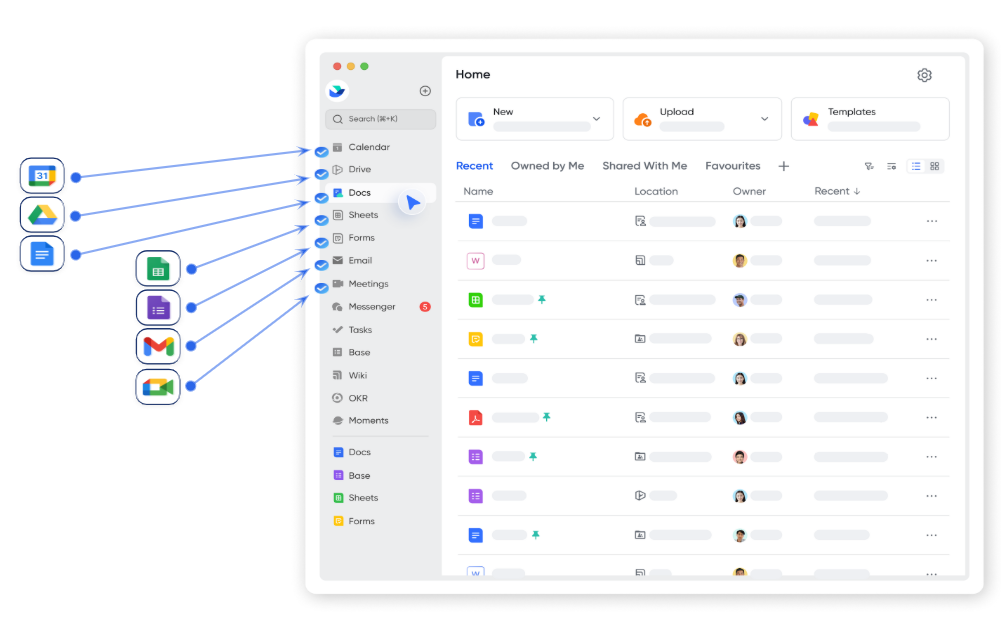Click the Google Calendar icon
Image resolution: width=1001 pixels, height=627 pixels.
[42, 176]
